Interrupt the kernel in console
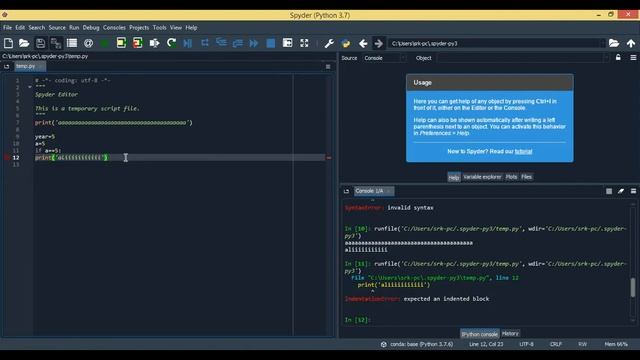This screenshot has height=360, width=640. (609, 191)
